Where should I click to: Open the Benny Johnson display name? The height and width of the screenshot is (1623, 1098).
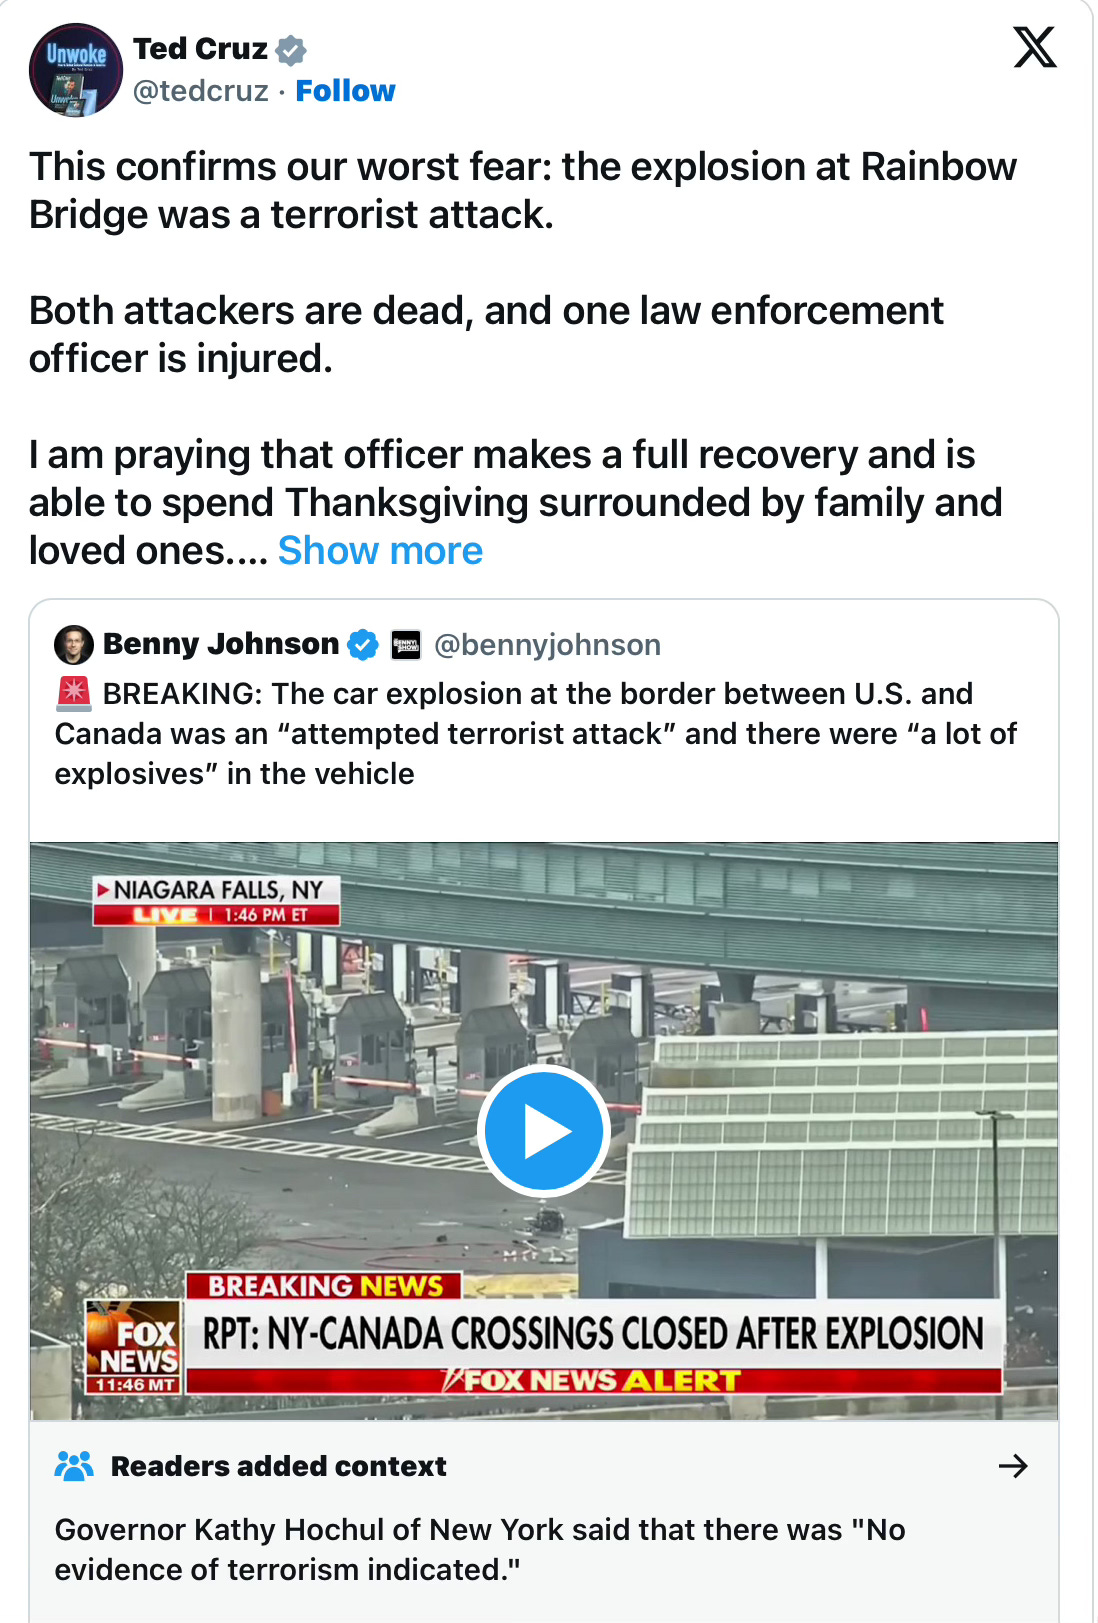[x=221, y=644]
